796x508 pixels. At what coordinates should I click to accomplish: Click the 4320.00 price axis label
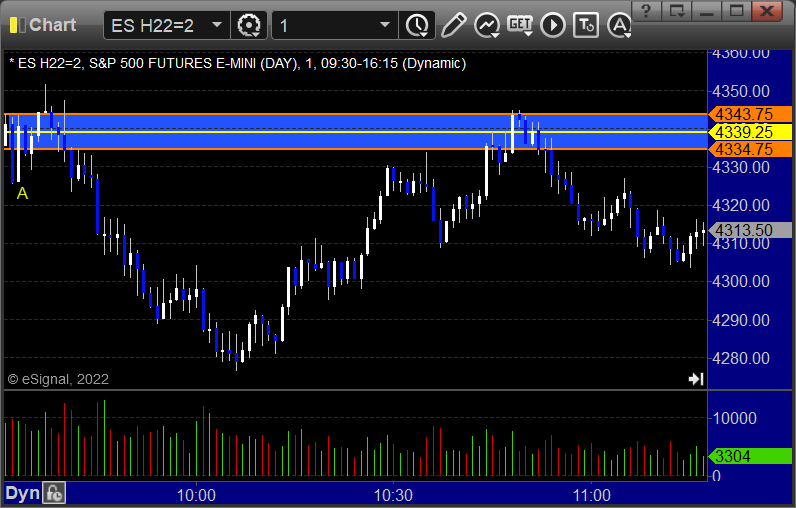click(x=741, y=205)
